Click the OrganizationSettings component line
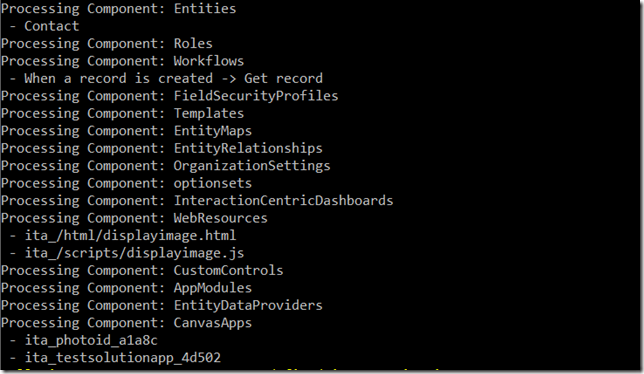Screen dimensions: 644x374 [166, 166]
